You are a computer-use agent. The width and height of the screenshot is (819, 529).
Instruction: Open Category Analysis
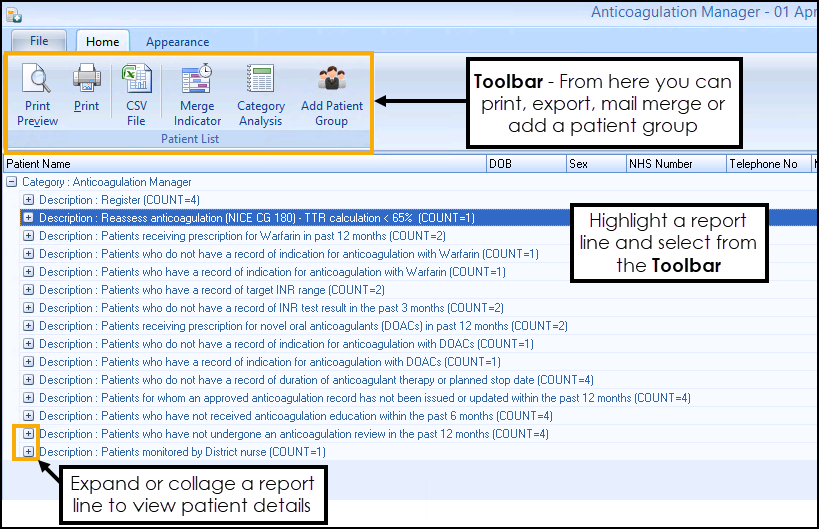pyautogui.click(x=260, y=95)
